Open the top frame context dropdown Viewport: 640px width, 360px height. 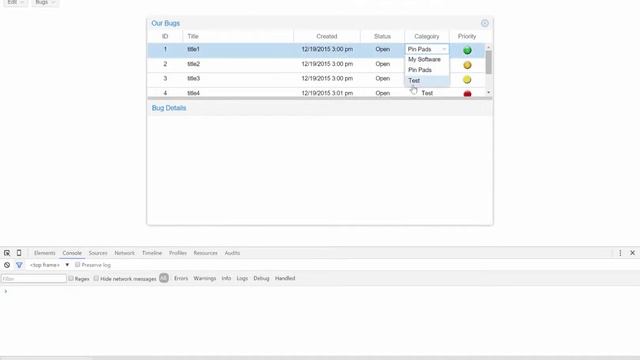[x=49, y=265]
